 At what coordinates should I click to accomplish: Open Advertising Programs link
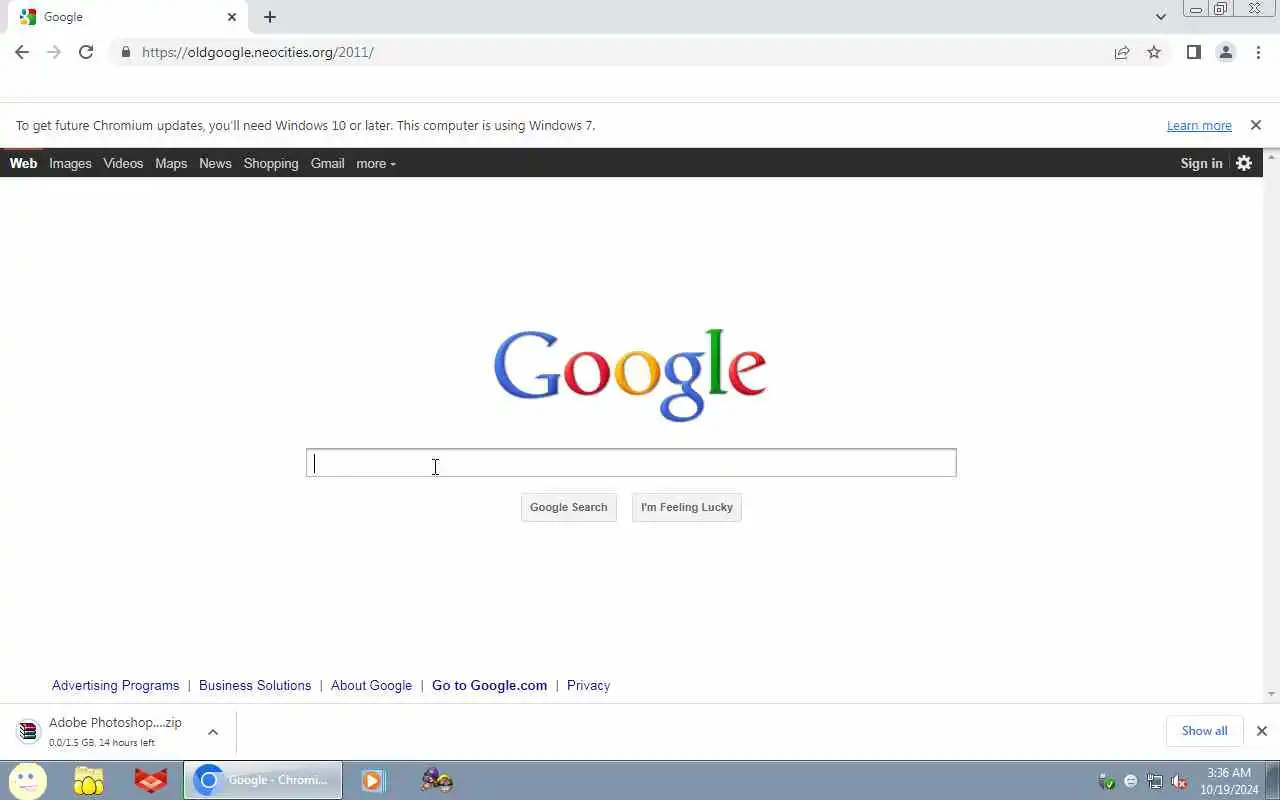click(x=115, y=685)
